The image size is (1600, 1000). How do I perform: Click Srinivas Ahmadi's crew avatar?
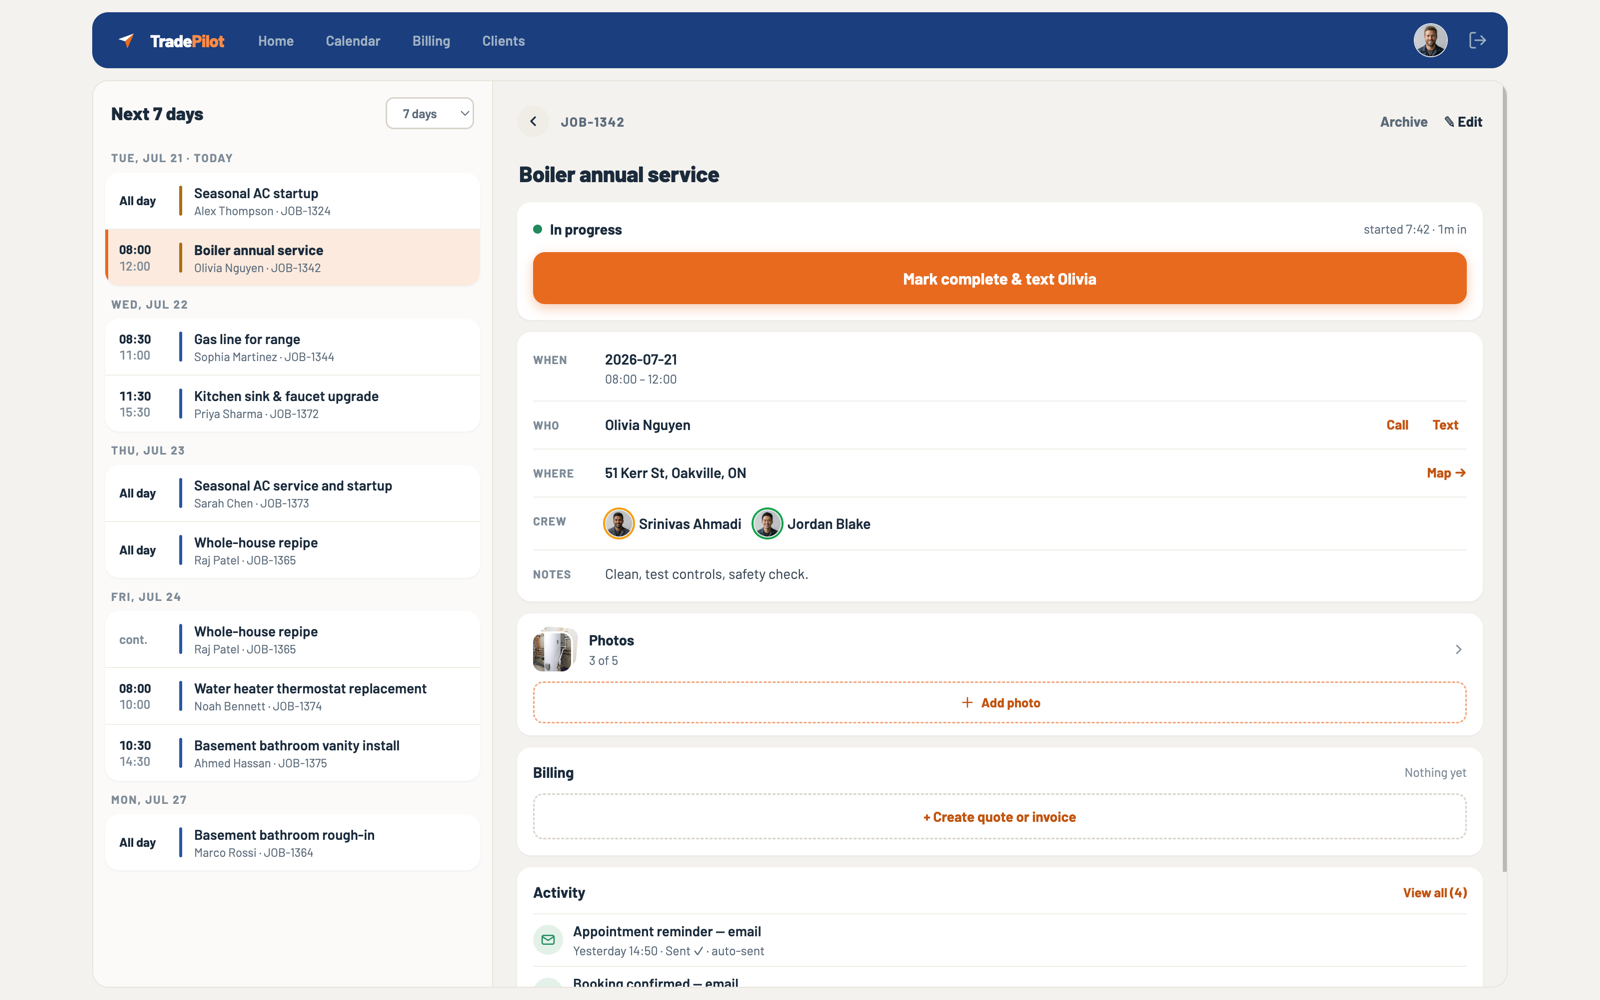[x=619, y=524]
